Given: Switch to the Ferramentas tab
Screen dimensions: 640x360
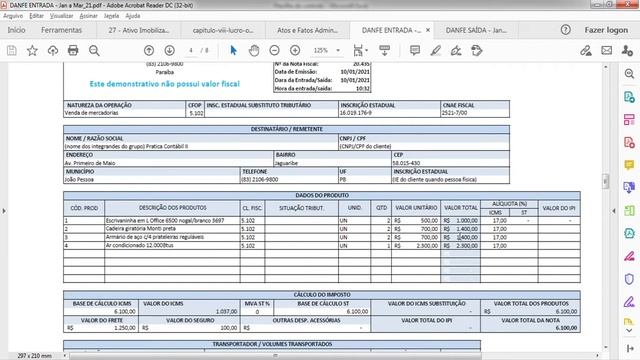Looking at the screenshot, I should pos(62,30).
